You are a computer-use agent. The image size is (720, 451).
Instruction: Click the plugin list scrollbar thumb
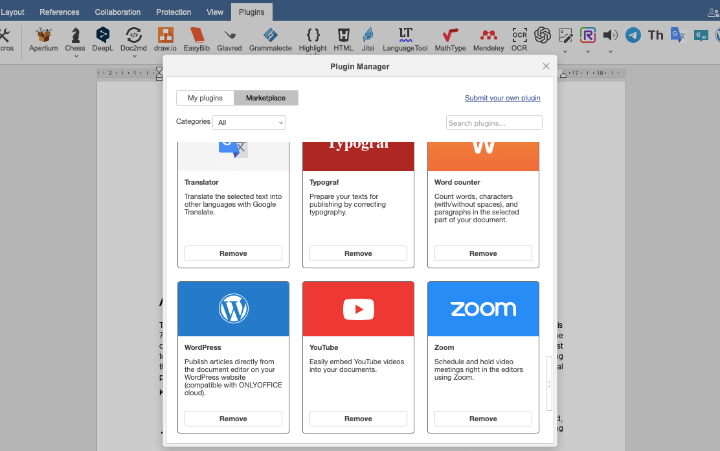pos(549,383)
